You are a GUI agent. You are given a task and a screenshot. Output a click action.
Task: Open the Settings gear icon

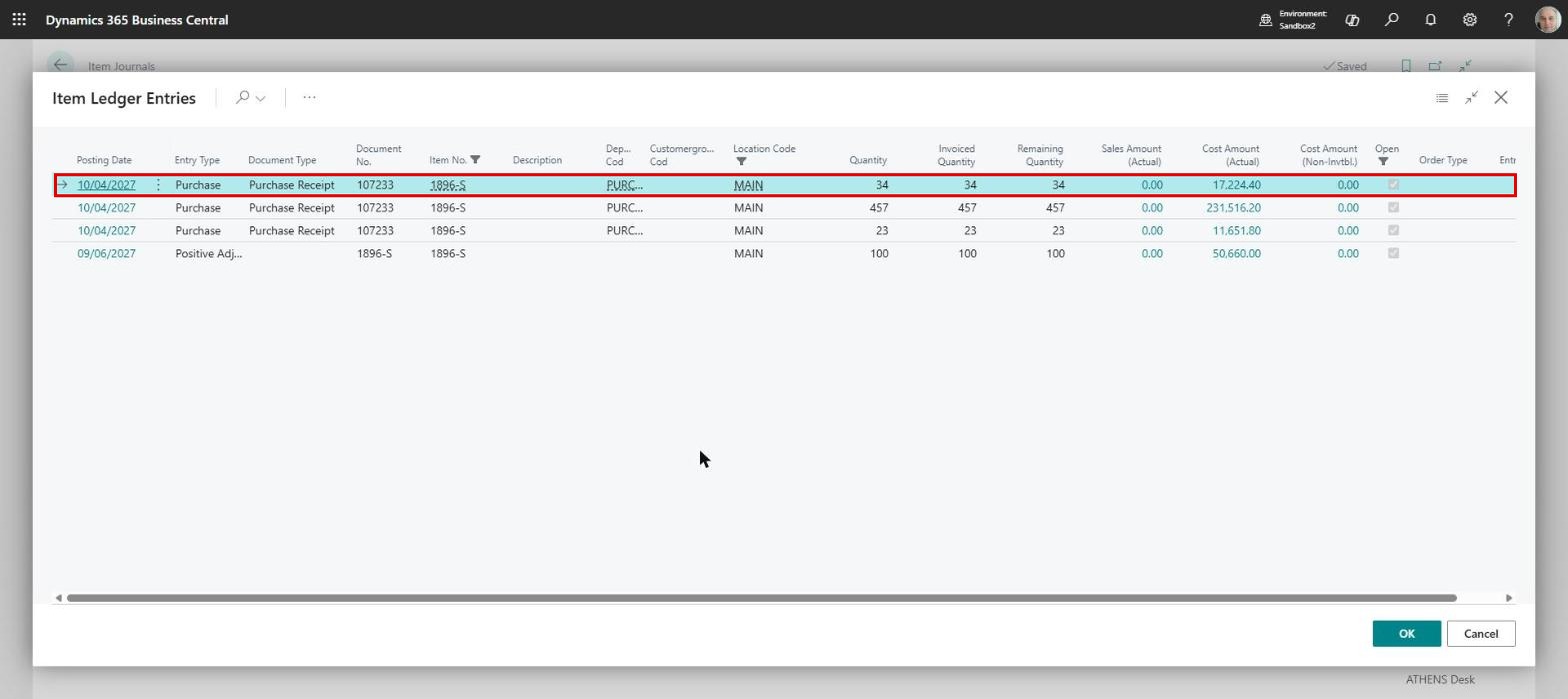click(1469, 19)
